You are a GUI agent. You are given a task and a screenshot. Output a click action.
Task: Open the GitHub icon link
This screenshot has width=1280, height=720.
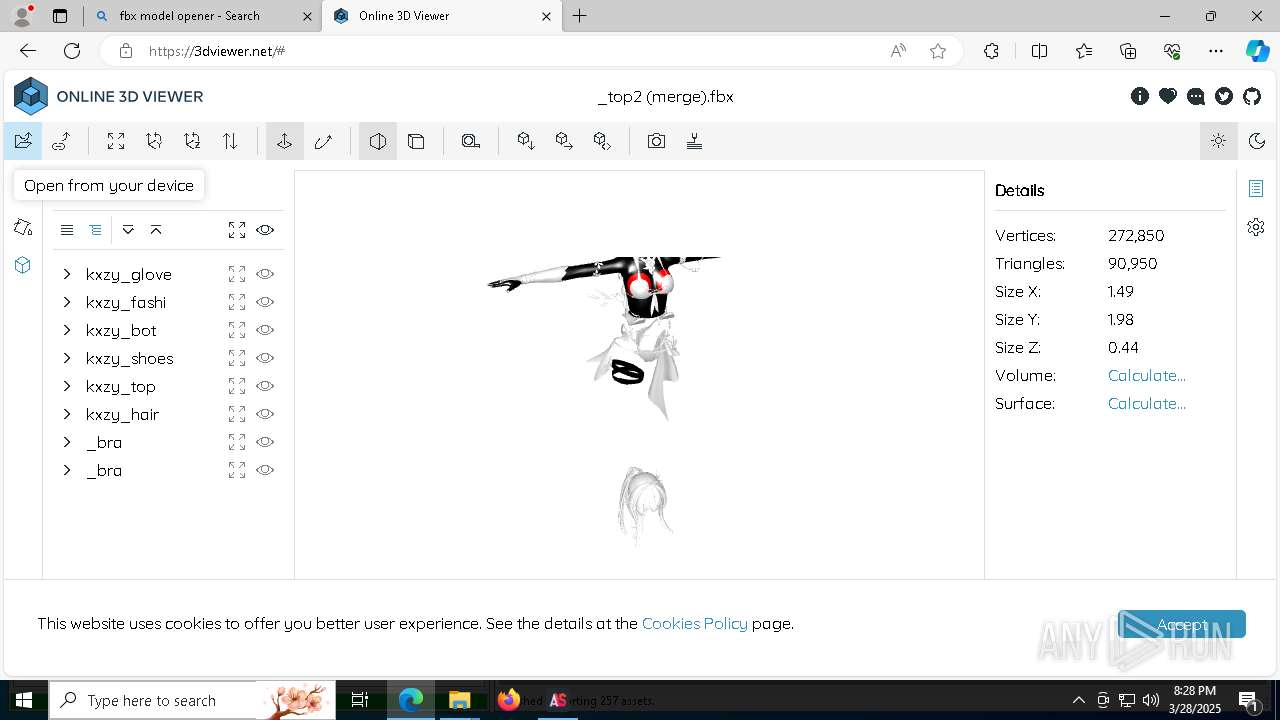click(x=1252, y=97)
